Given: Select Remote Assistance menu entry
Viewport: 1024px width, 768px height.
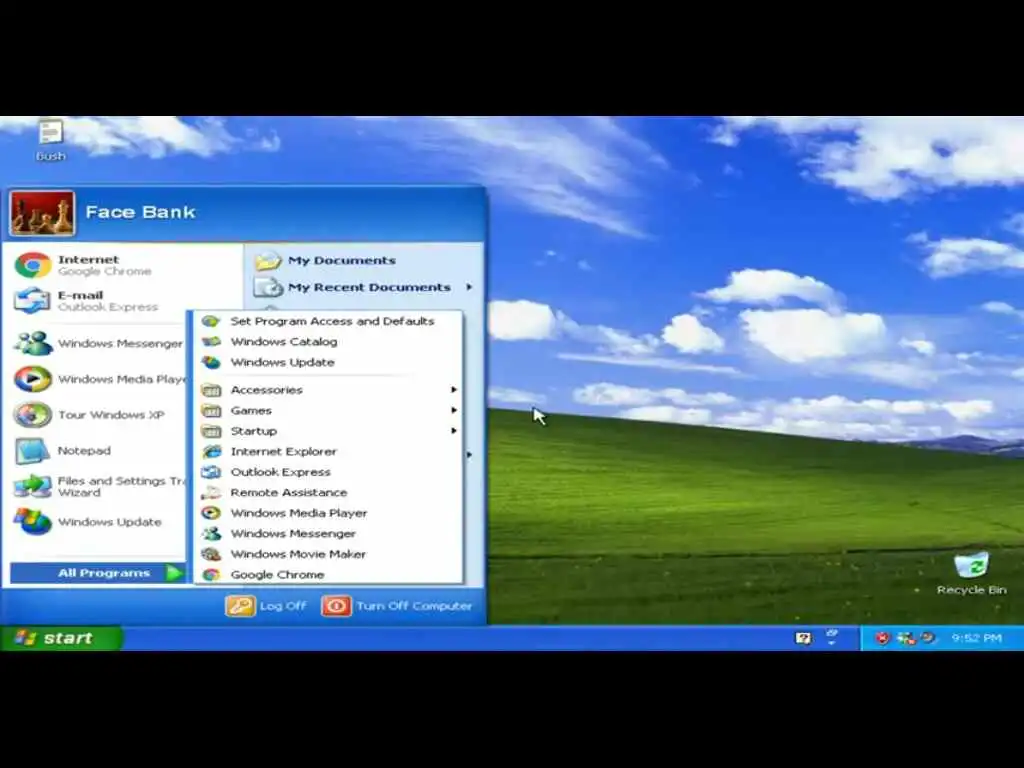Looking at the screenshot, I should pos(329,492).
